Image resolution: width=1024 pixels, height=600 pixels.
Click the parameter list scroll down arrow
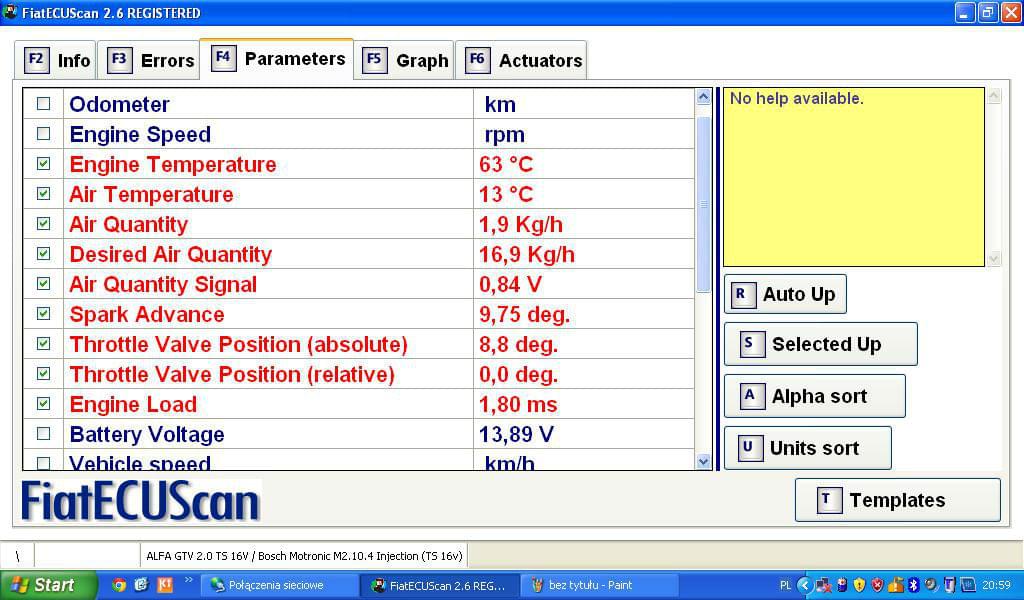pyautogui.click(x=703, y=462)
